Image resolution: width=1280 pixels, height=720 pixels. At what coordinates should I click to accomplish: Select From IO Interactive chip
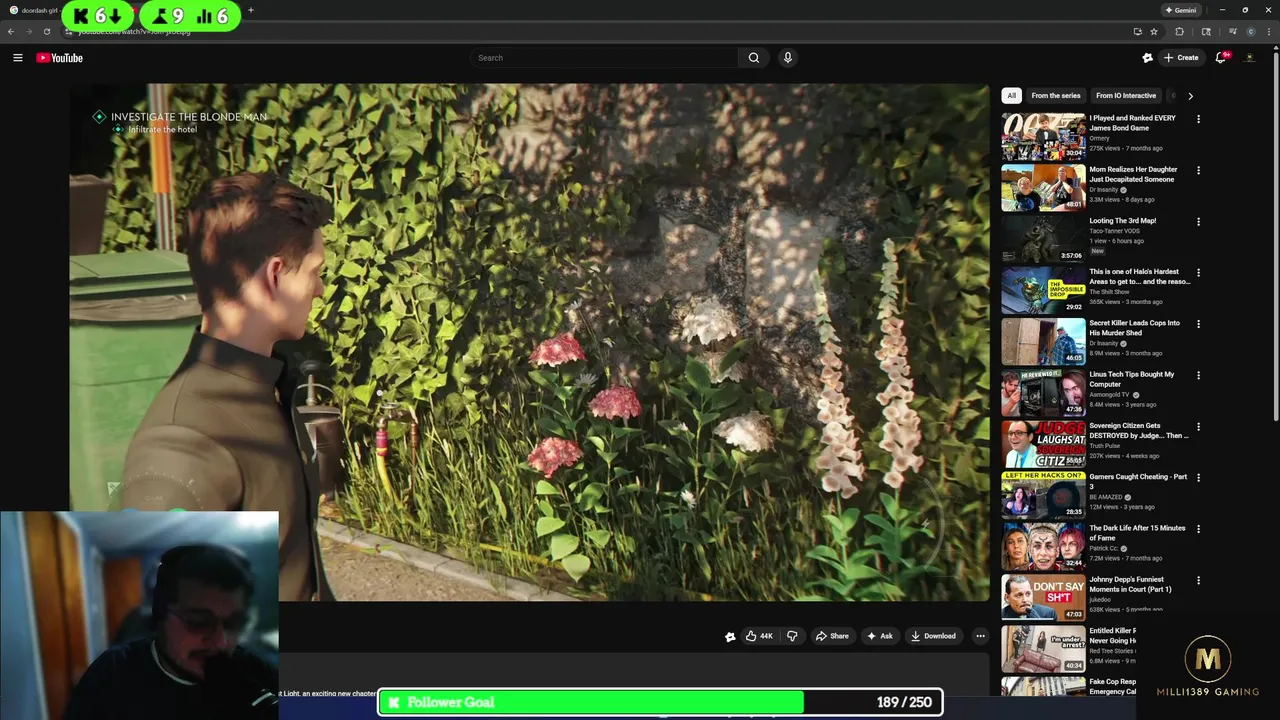coord(1126,96)
